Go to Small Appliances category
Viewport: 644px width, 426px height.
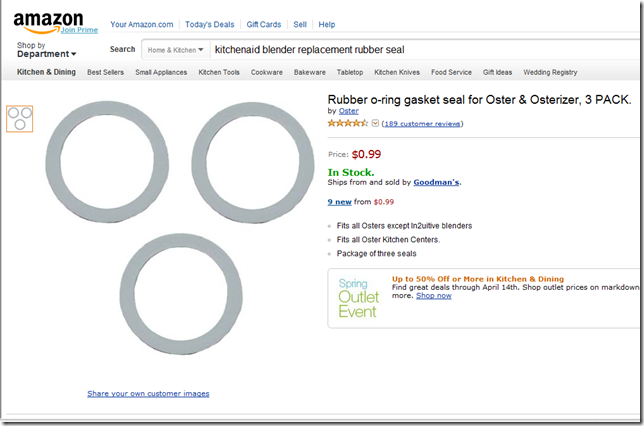(x=160, y=72)
